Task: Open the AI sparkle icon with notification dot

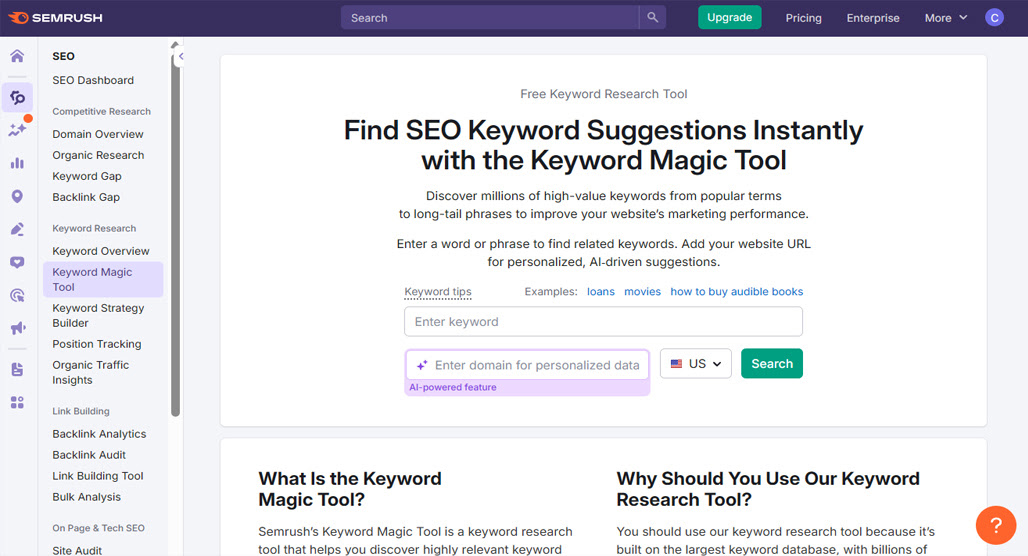Action: click(x=18, y=129)
